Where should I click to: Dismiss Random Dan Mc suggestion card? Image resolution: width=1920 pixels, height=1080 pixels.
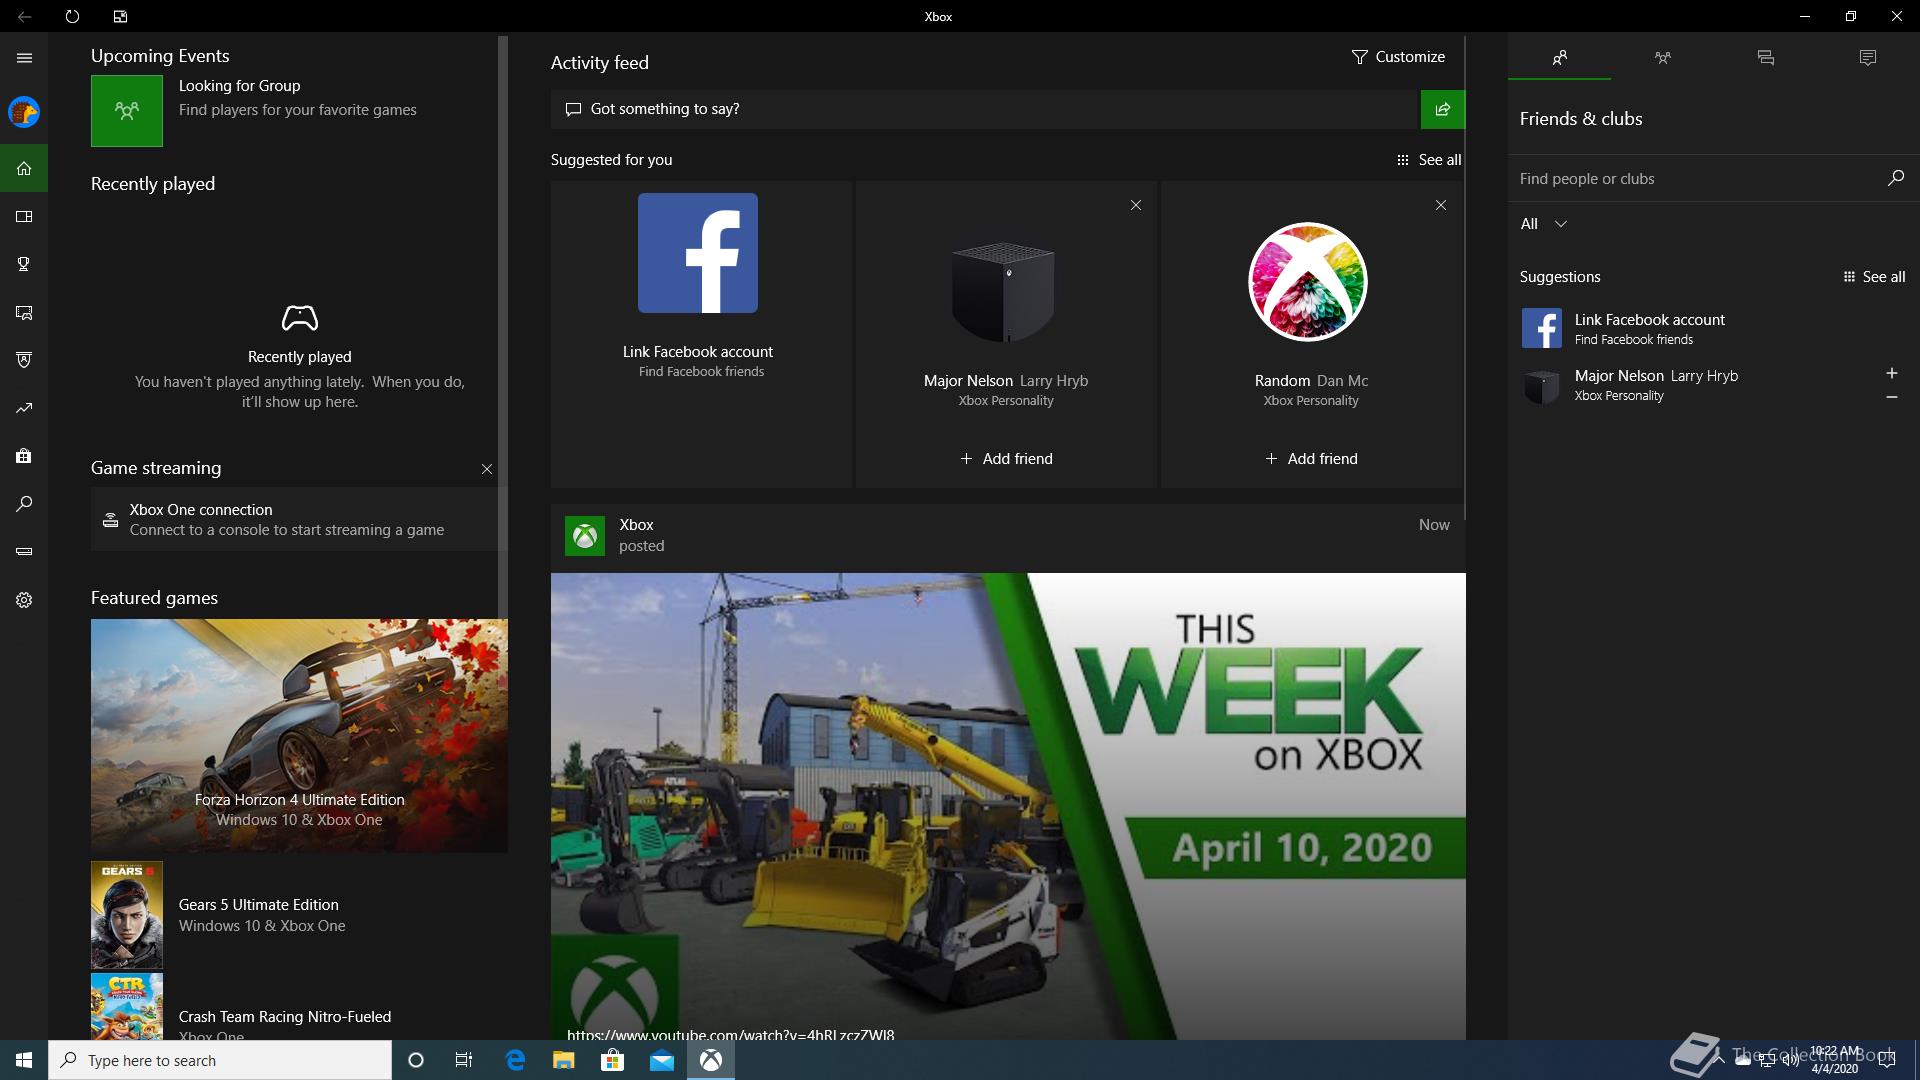(x=1441, y=205)
